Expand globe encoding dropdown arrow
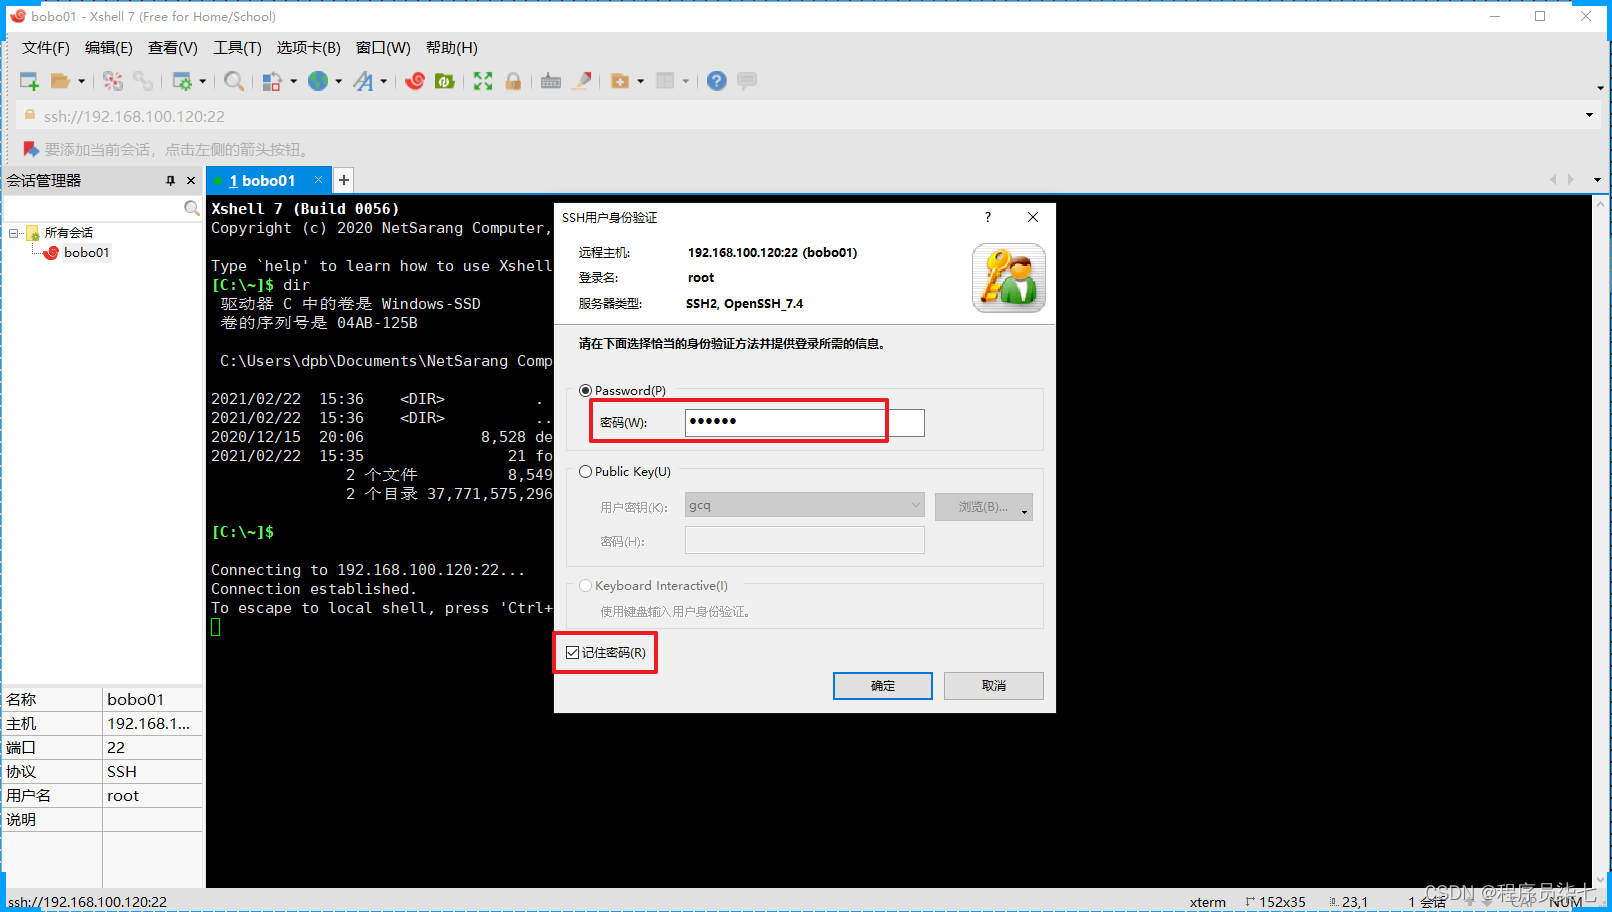This screenshot has height=912, width=1612. point(339,82)
